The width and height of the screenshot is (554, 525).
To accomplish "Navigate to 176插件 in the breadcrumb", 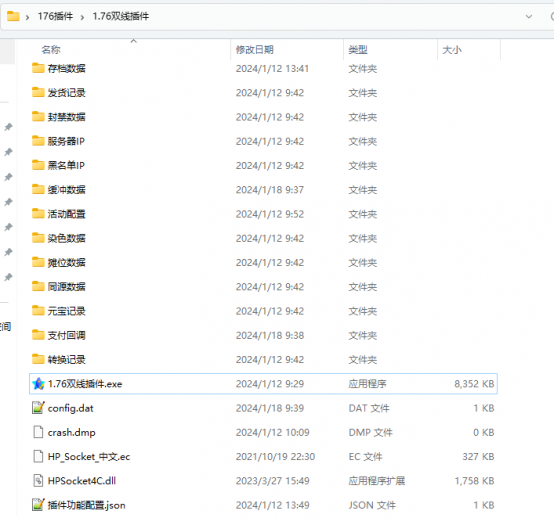I will [x=55, y=16].
